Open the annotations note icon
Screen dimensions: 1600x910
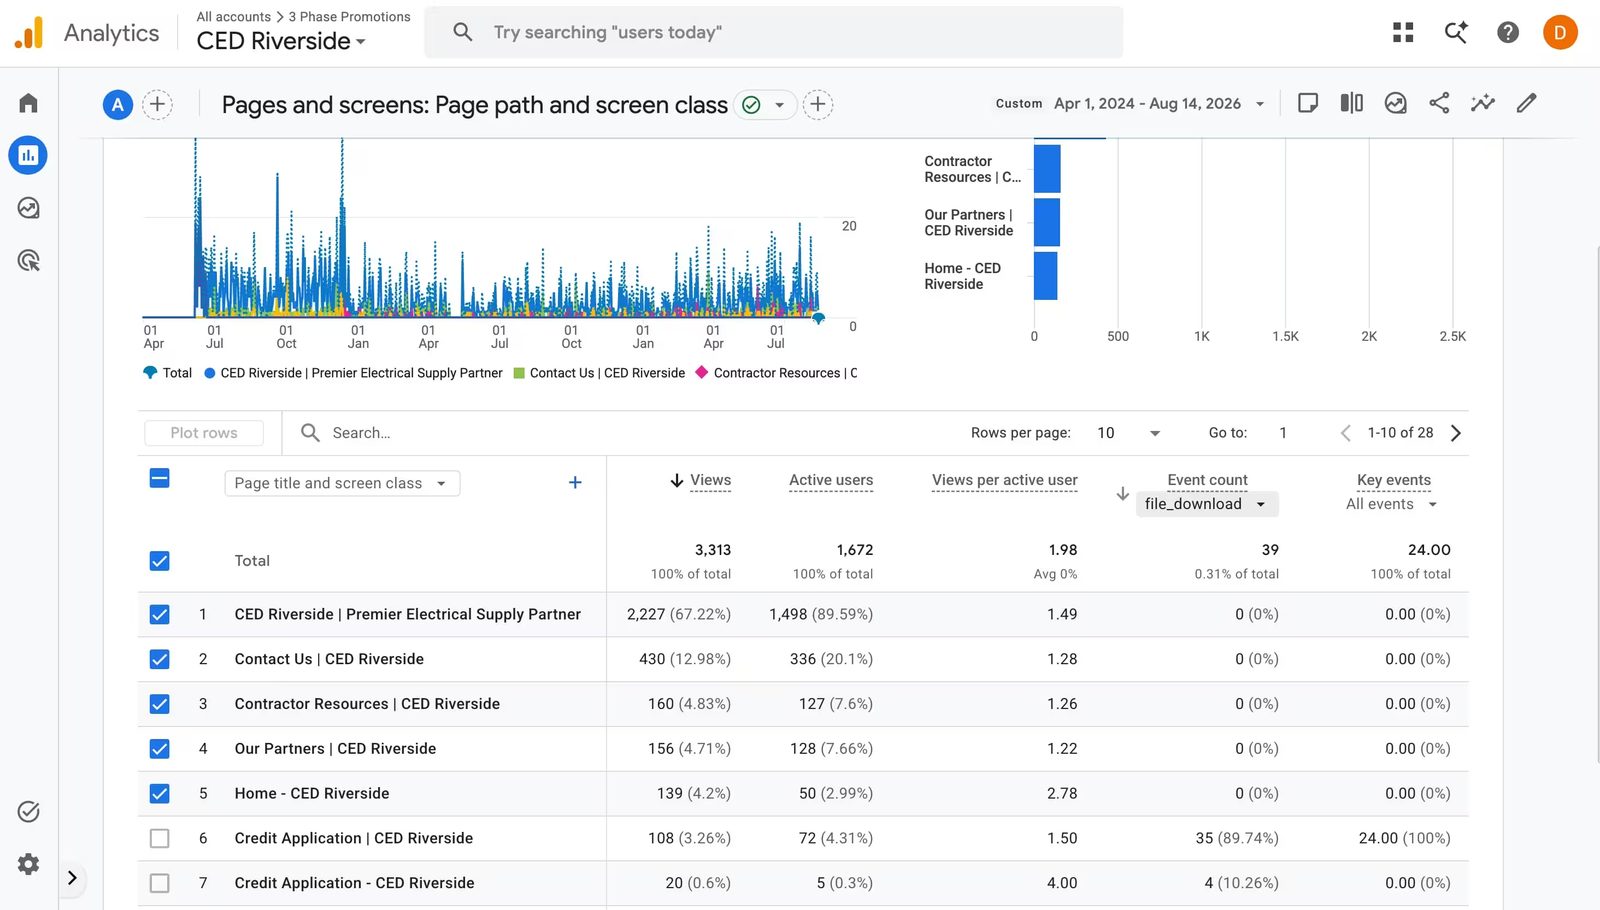(x=1308, y=103)
